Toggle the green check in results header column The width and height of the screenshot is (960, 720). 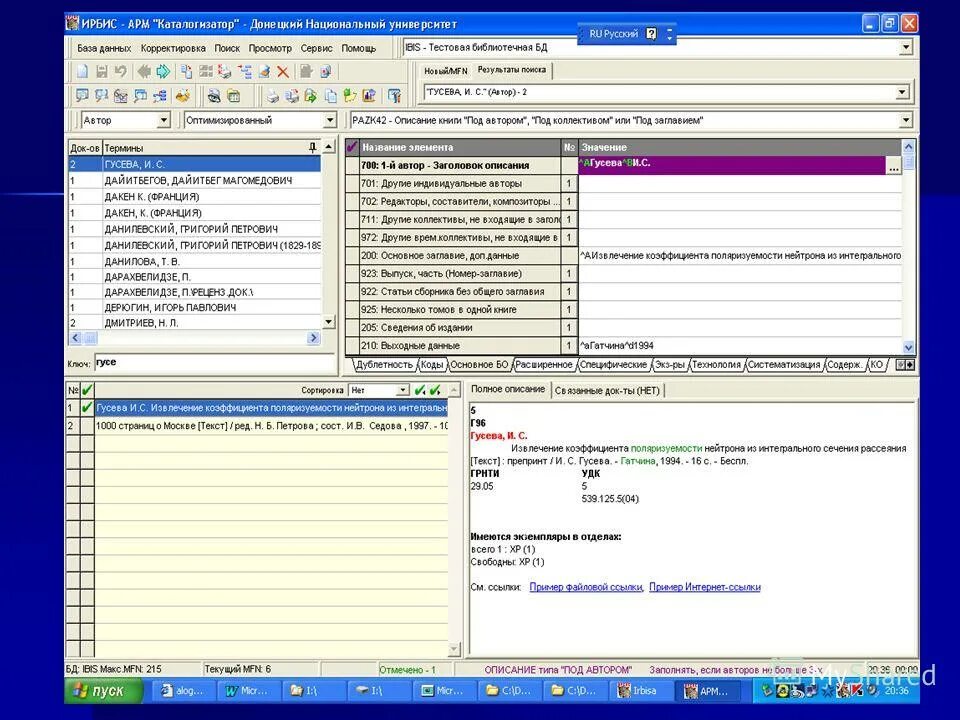click(x=88, y=390)
